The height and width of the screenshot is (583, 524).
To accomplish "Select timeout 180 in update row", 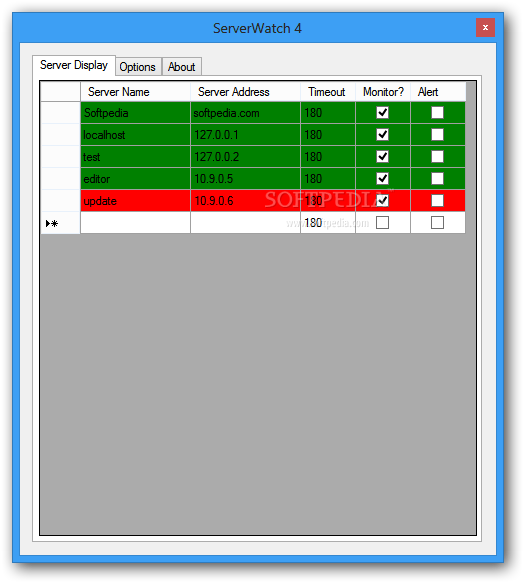I will click(328, 201).
